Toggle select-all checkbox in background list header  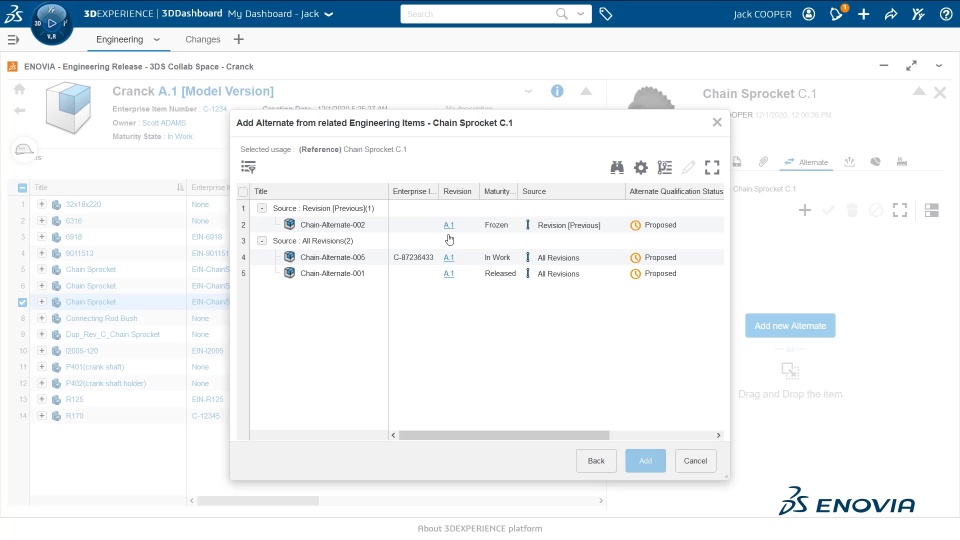click(23, 187)
